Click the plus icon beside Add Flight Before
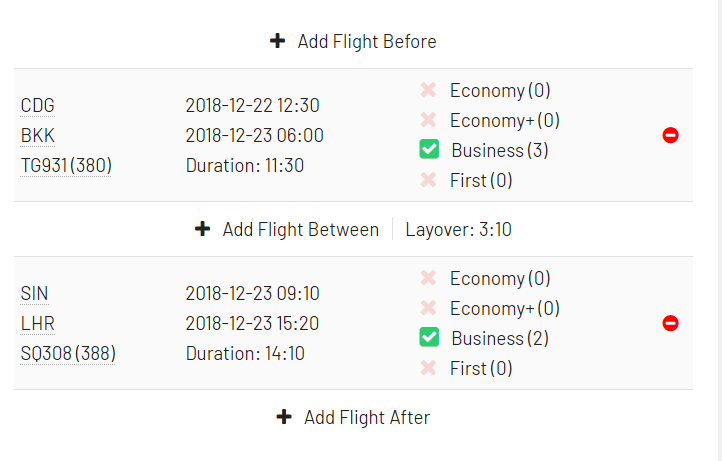722x461 pixels. (x=277, y=41)
